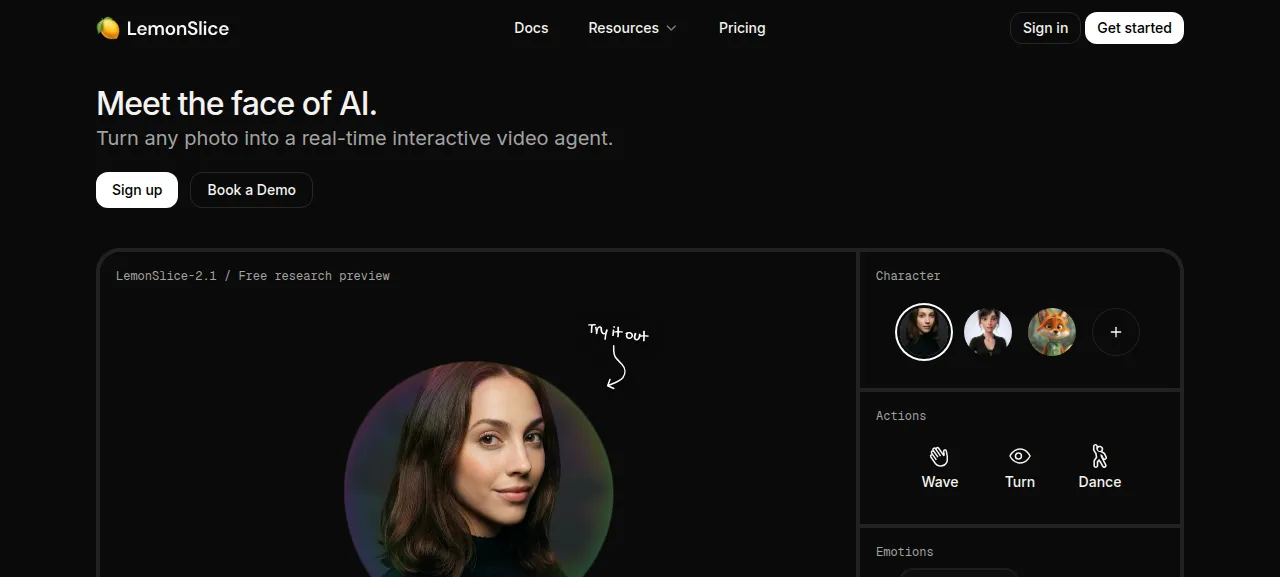The image size is (1280, 577).
Task: Open the Docs page
Action: [531, 28]
